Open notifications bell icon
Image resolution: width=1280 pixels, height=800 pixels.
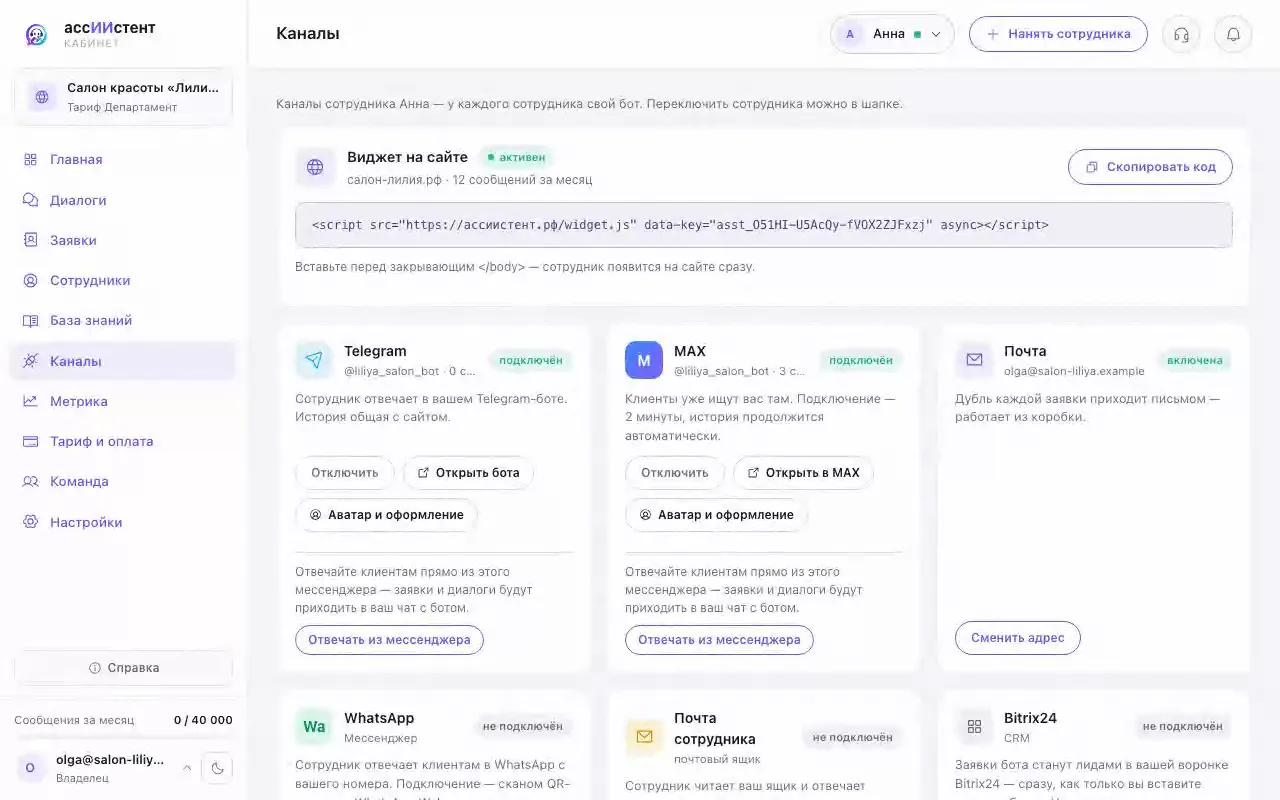(x=1233, y=34)
